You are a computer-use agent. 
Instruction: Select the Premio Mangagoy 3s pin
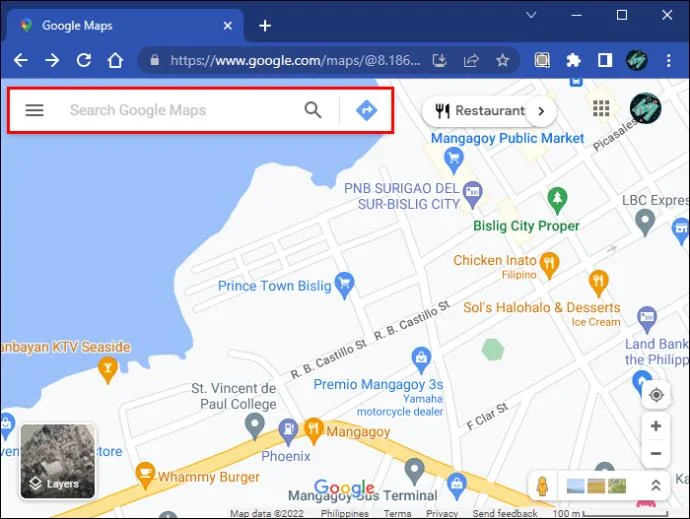pos(421,361)
